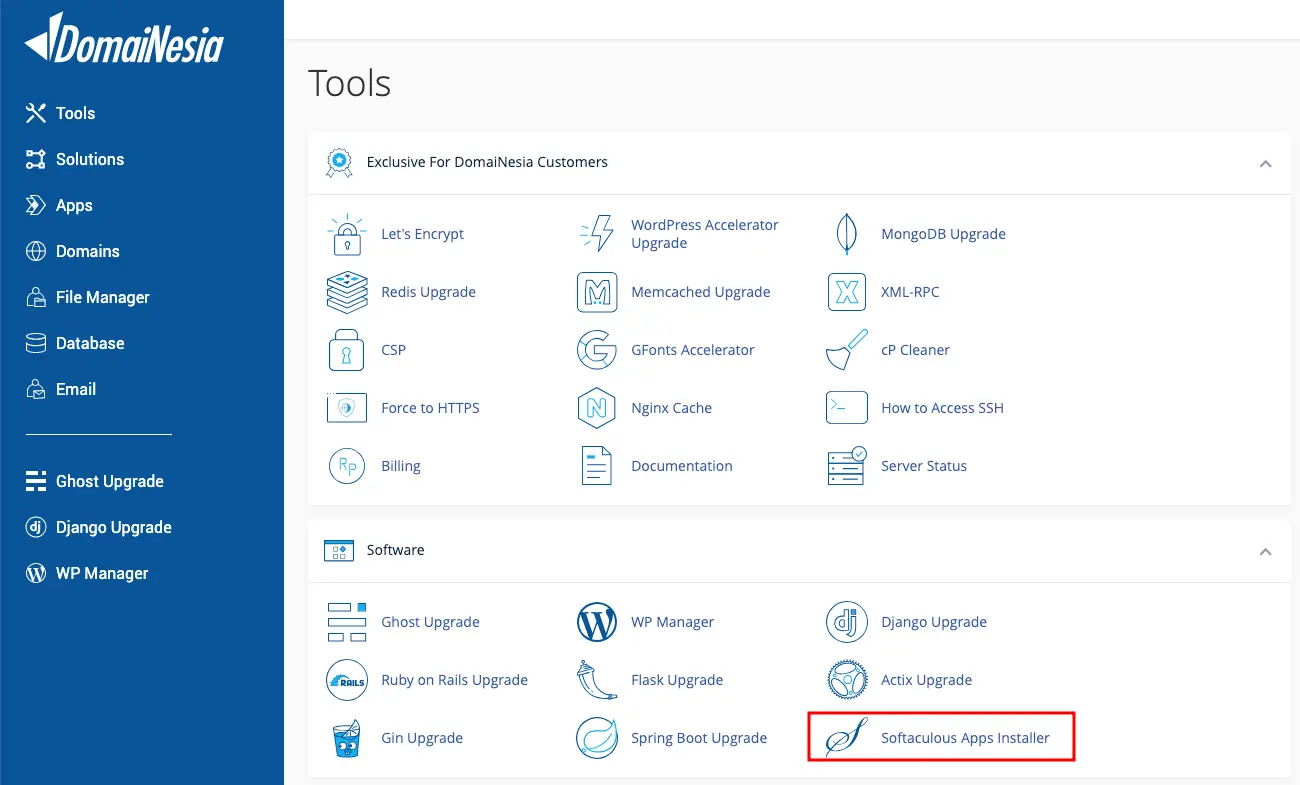Click the Flask Upgrade horn icon

point(597,680)
